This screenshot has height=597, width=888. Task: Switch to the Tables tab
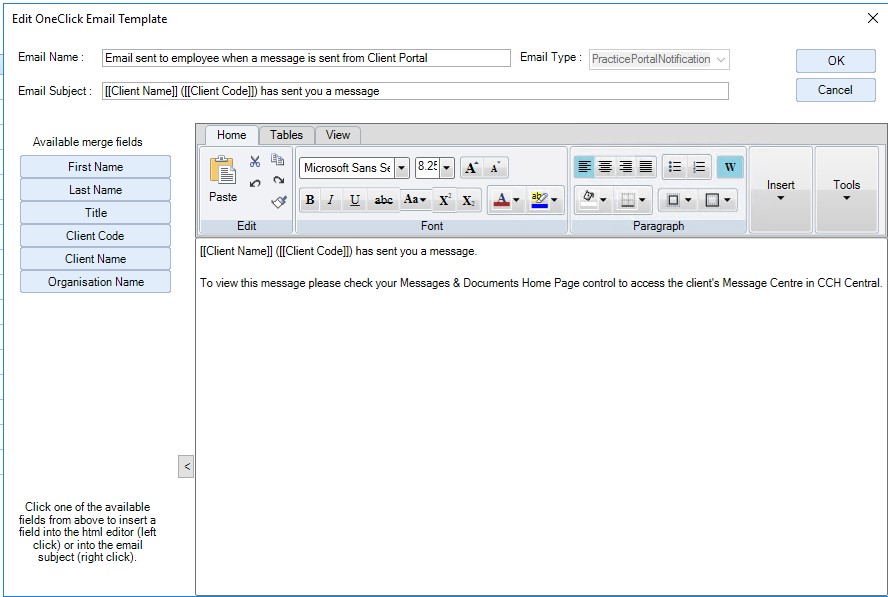click(286, 135)
